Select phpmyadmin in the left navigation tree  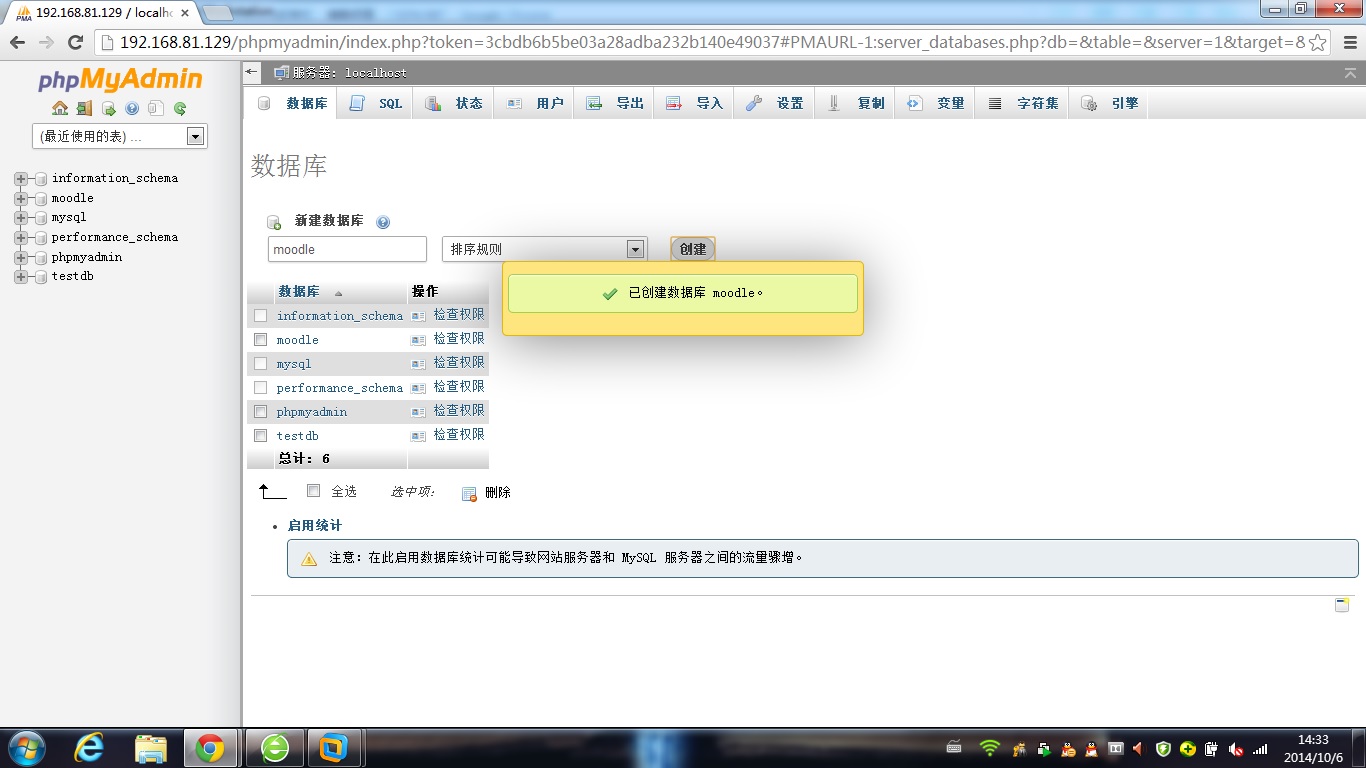(x=87, y=257)
